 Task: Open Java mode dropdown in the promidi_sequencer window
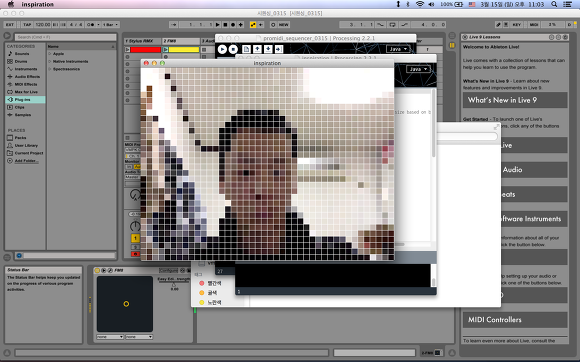coord(398,49)
